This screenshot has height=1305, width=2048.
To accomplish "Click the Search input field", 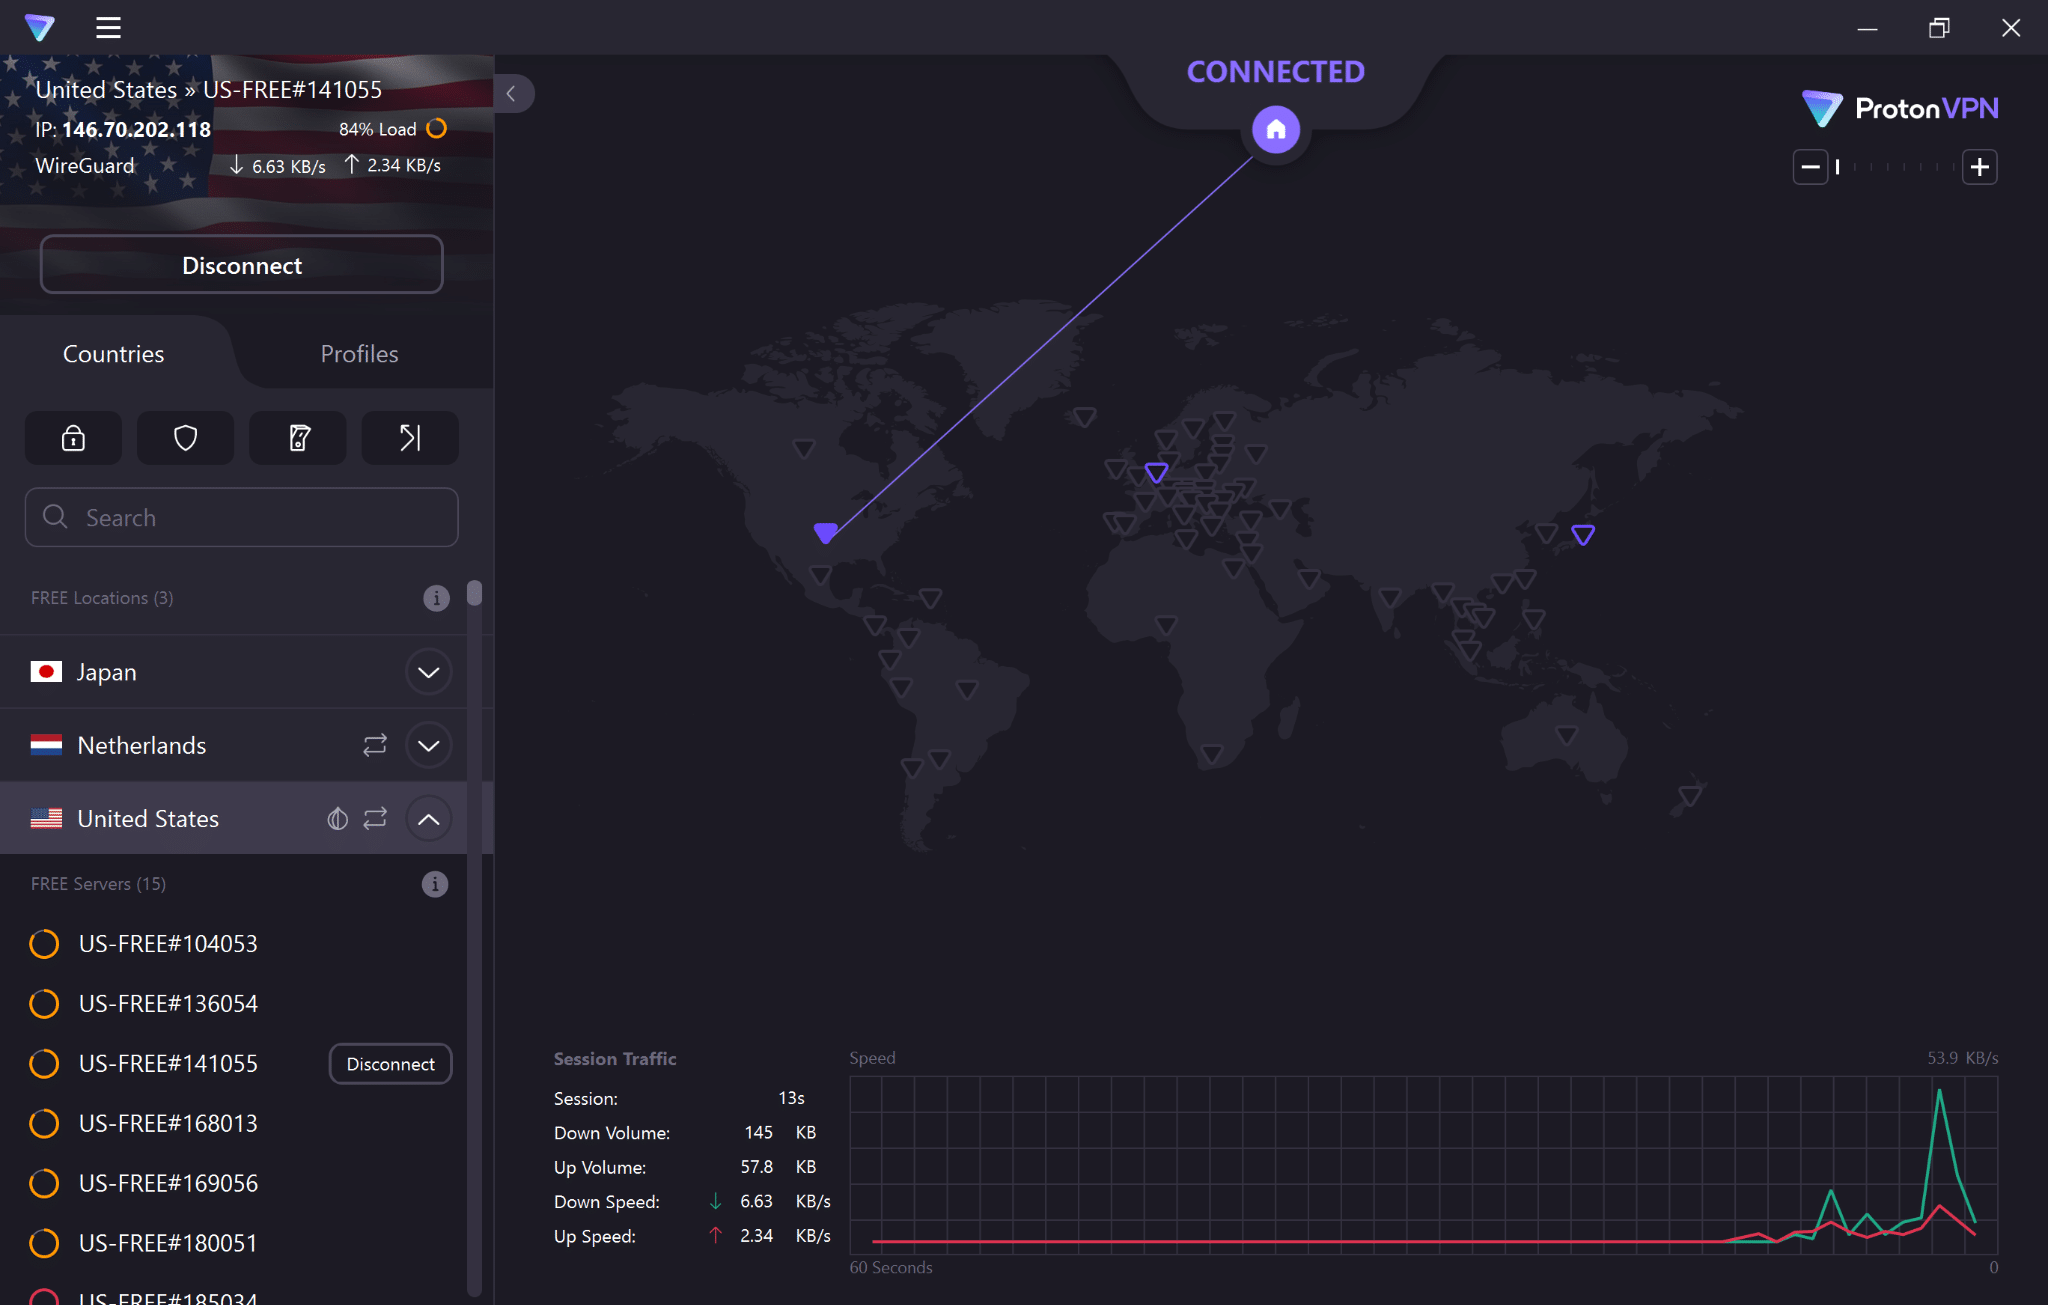I will pyautogui.click(x=243, y=518).
